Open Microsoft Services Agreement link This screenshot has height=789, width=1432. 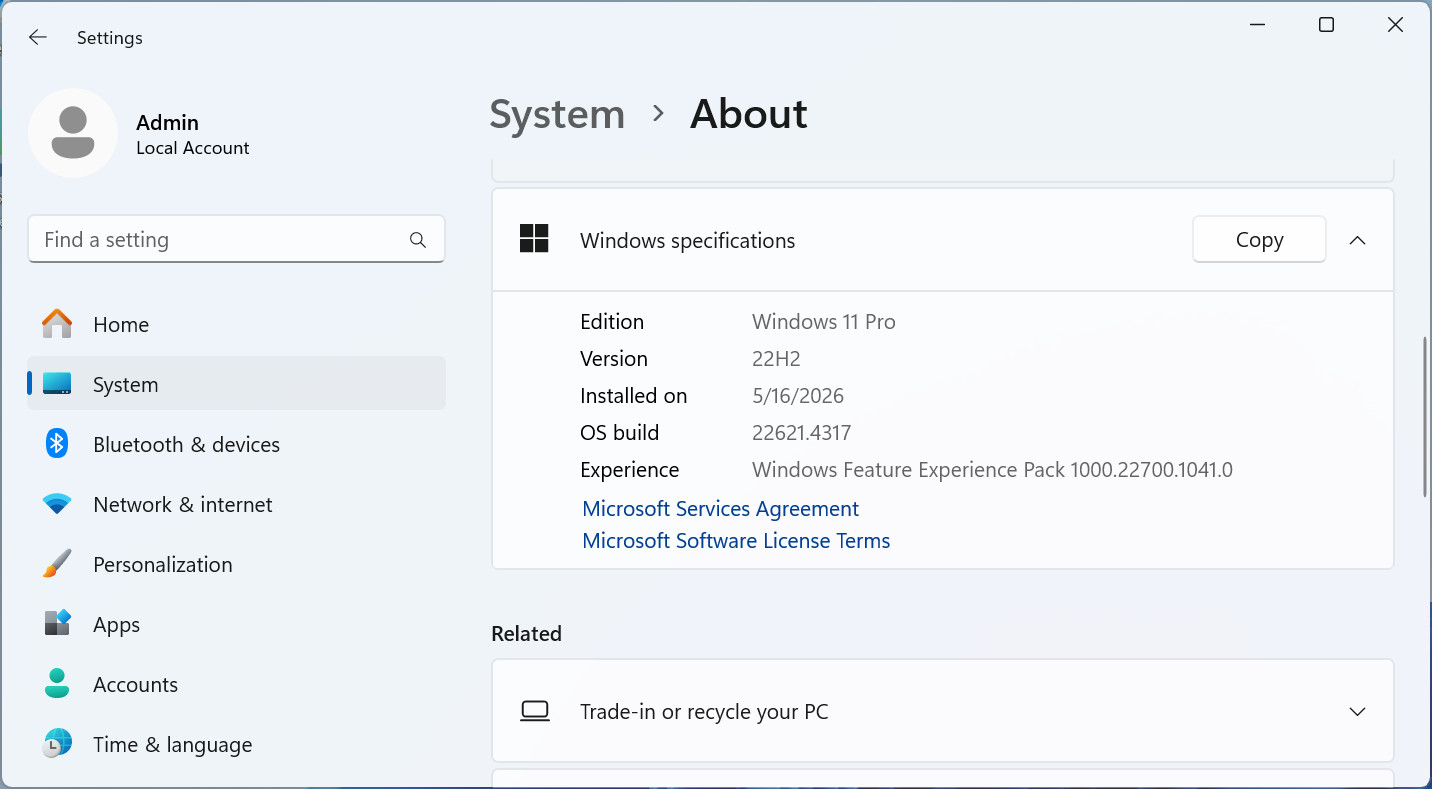(720, 509)
